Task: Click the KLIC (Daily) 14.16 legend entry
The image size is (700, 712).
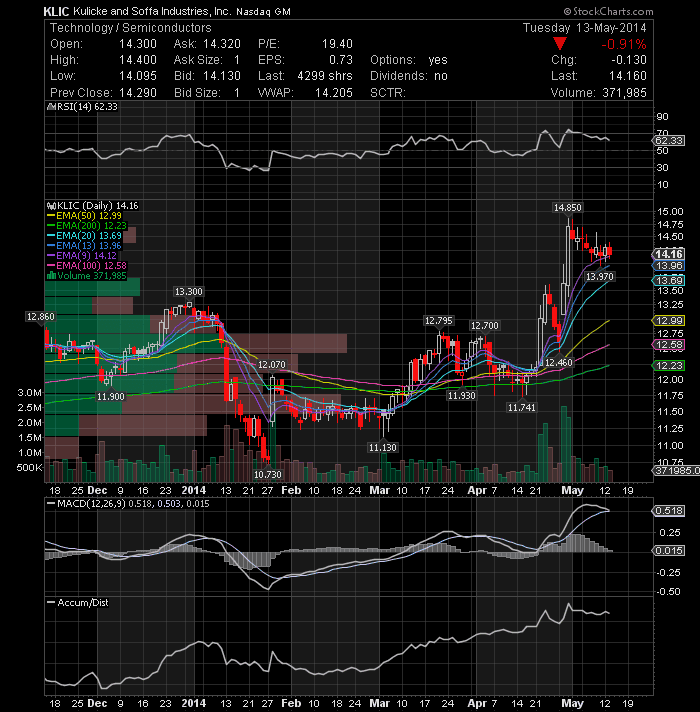Action: click(98, 206)
